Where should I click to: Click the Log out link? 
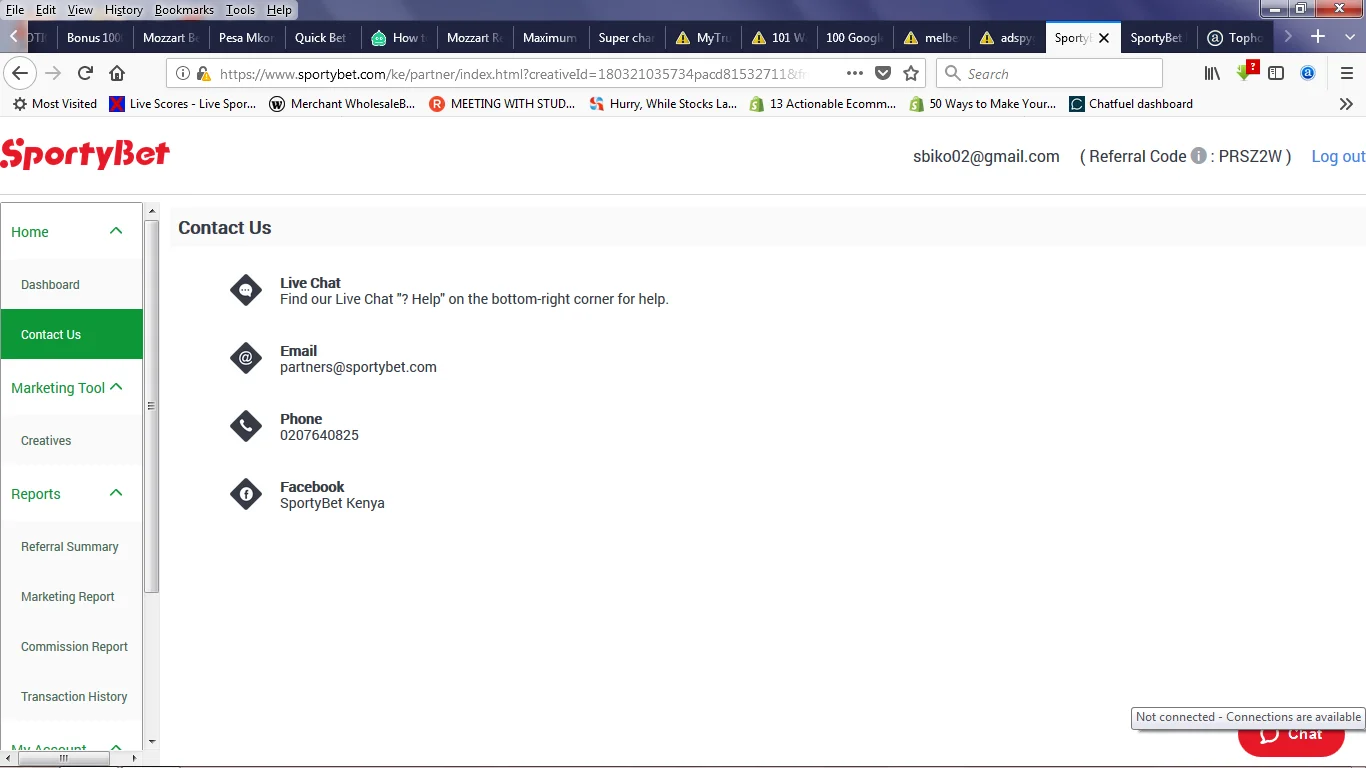click(x=1338, y=156)
